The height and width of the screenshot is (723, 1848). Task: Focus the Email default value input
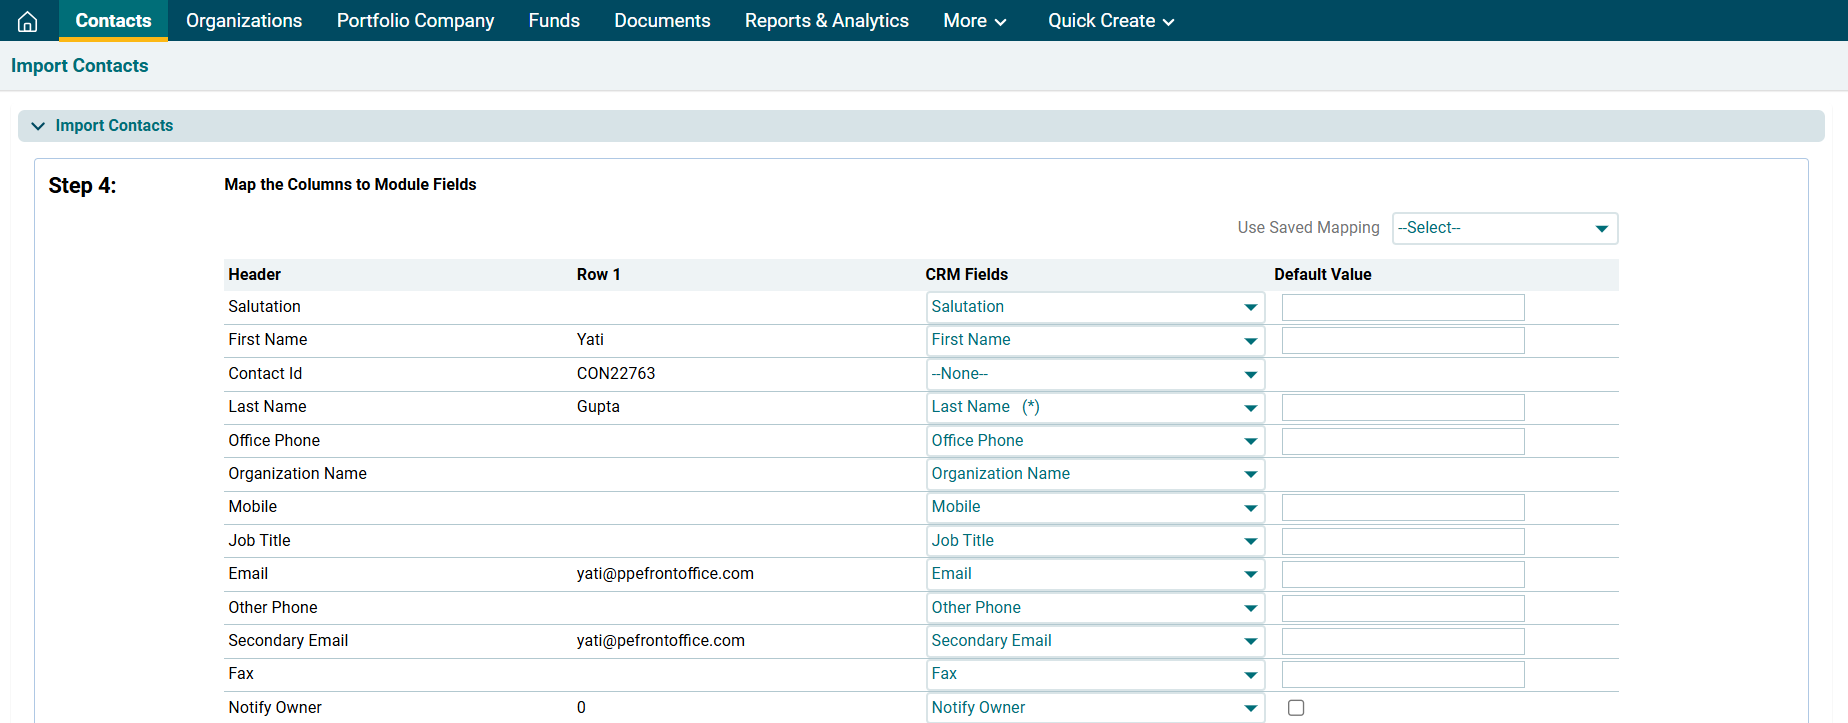tap(1402, 574)
